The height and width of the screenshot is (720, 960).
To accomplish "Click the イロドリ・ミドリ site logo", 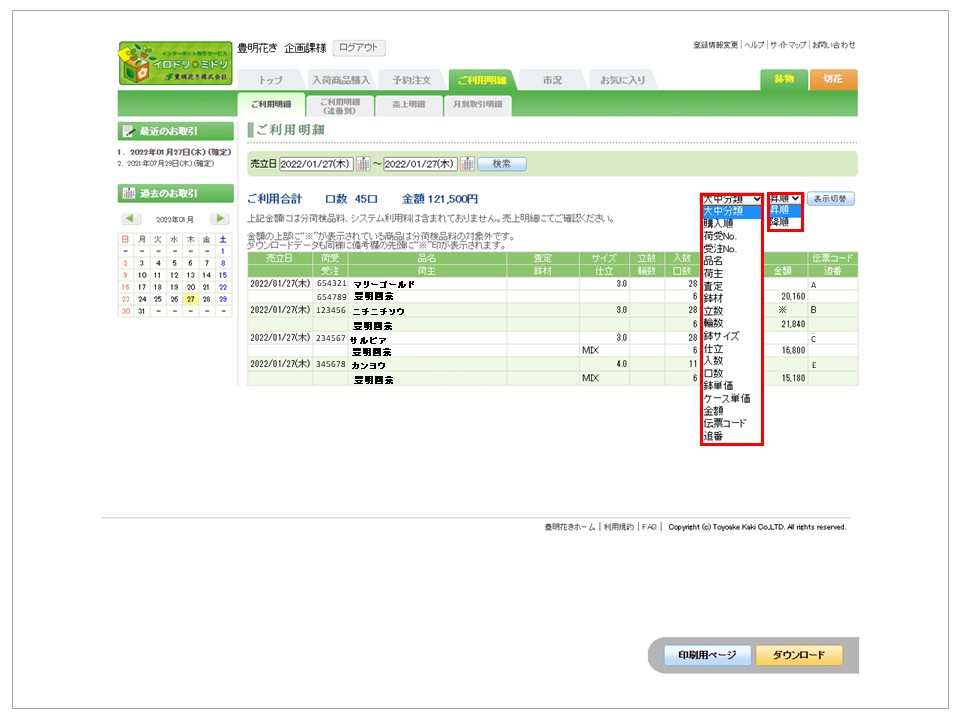I will click(x=175, y=63).
